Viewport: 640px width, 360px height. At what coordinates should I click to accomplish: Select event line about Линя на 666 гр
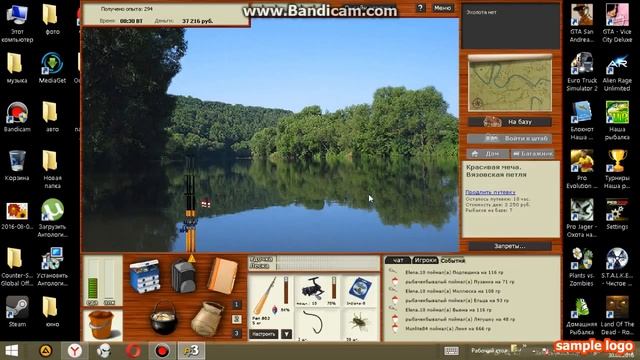(x=449, y=329)
